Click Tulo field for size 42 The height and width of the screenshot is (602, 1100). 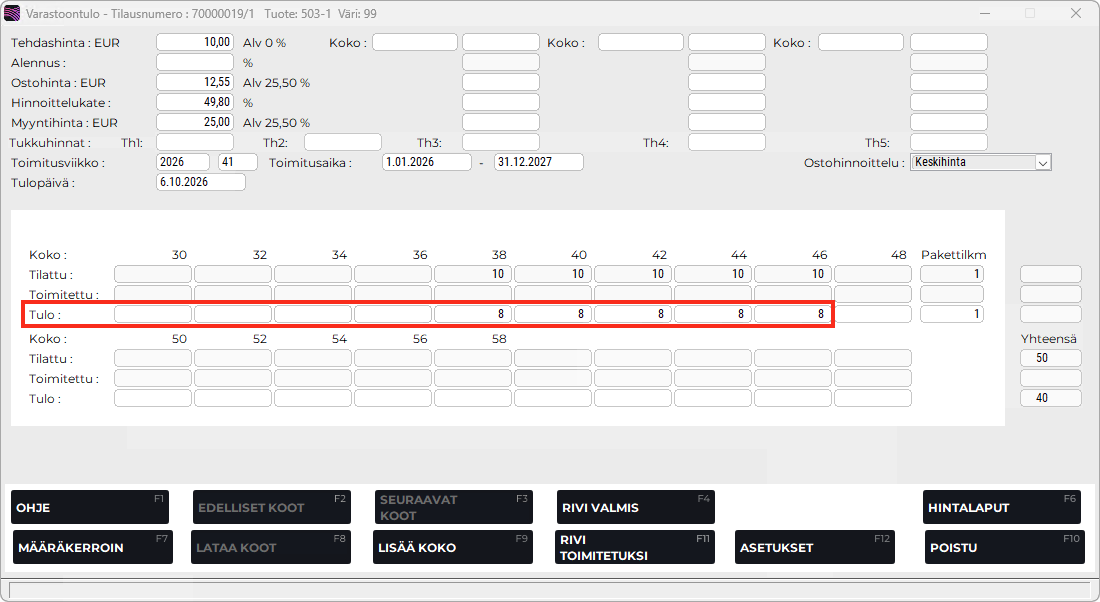pyautogui.click(x=633, y=314)
